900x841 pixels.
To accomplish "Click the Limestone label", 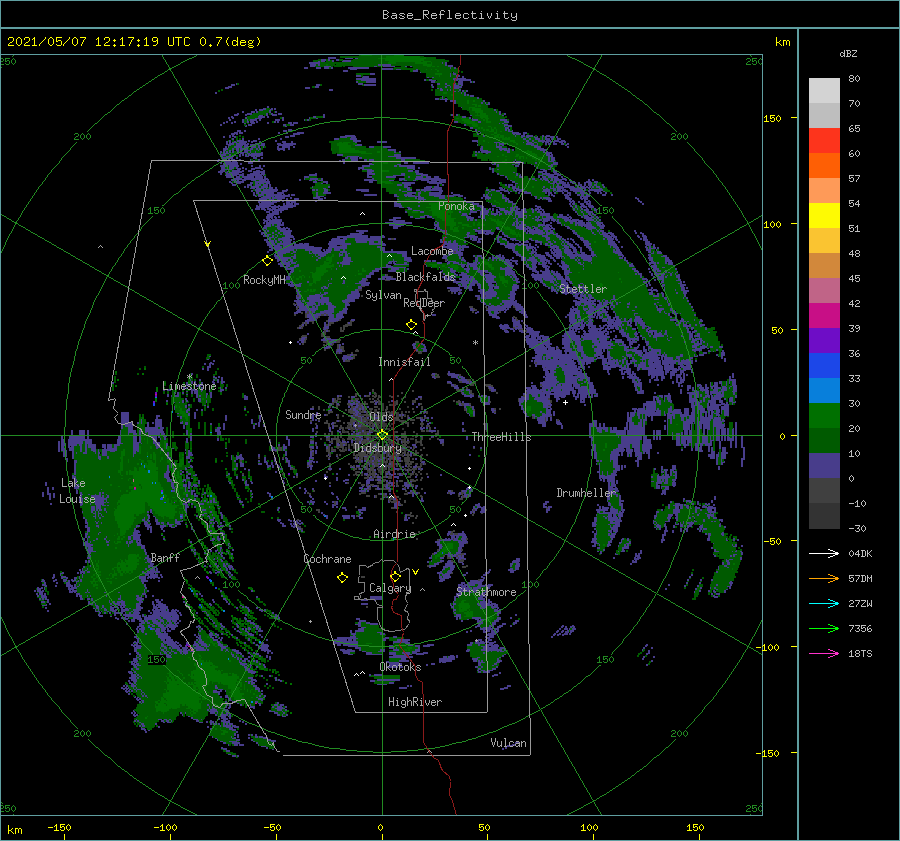I will [x=189, y=386].
